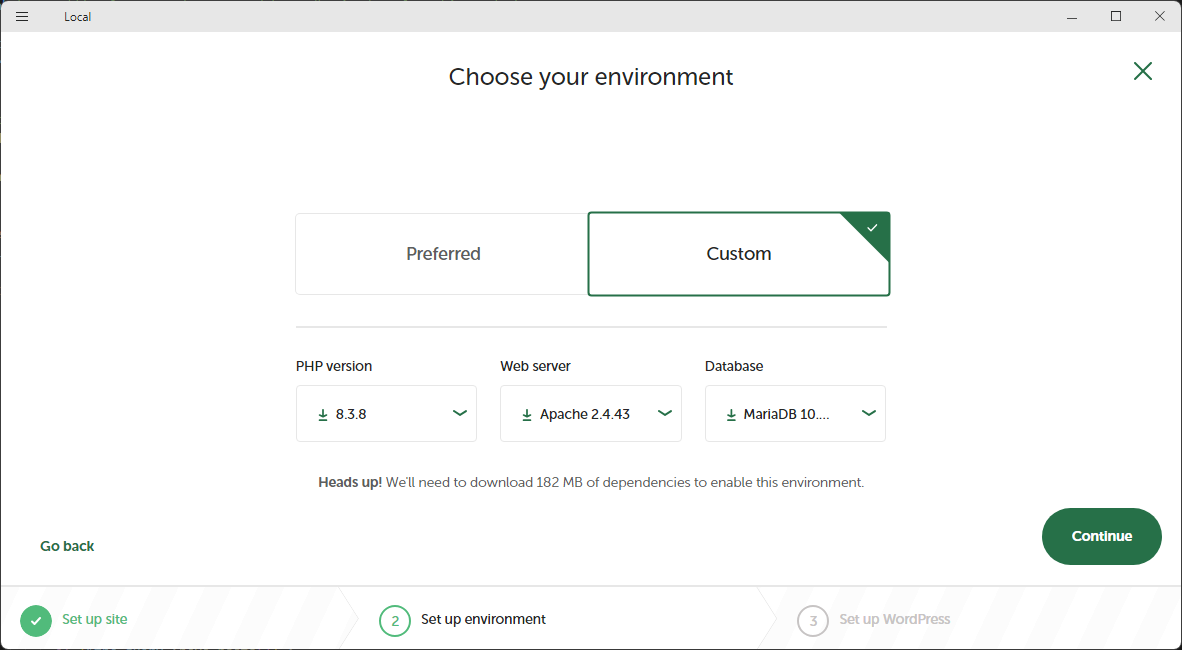This screenshot has height=650, width=1182.
Task: Click the download icon beside Apache 2.4.43
Action: click(527, 414)
